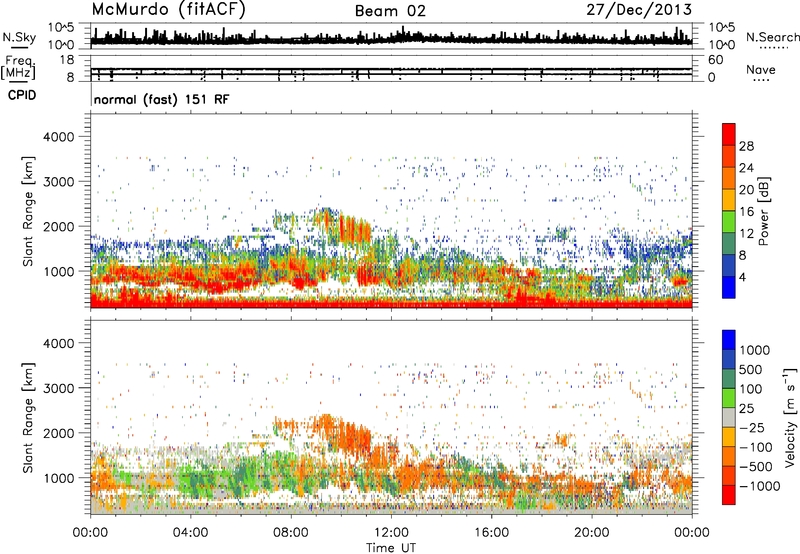Image resolution: width=800 pixels, height=554 pixels.
Task: Click the Slant Range label of velocity panel
Action: [x=28, y=417]
